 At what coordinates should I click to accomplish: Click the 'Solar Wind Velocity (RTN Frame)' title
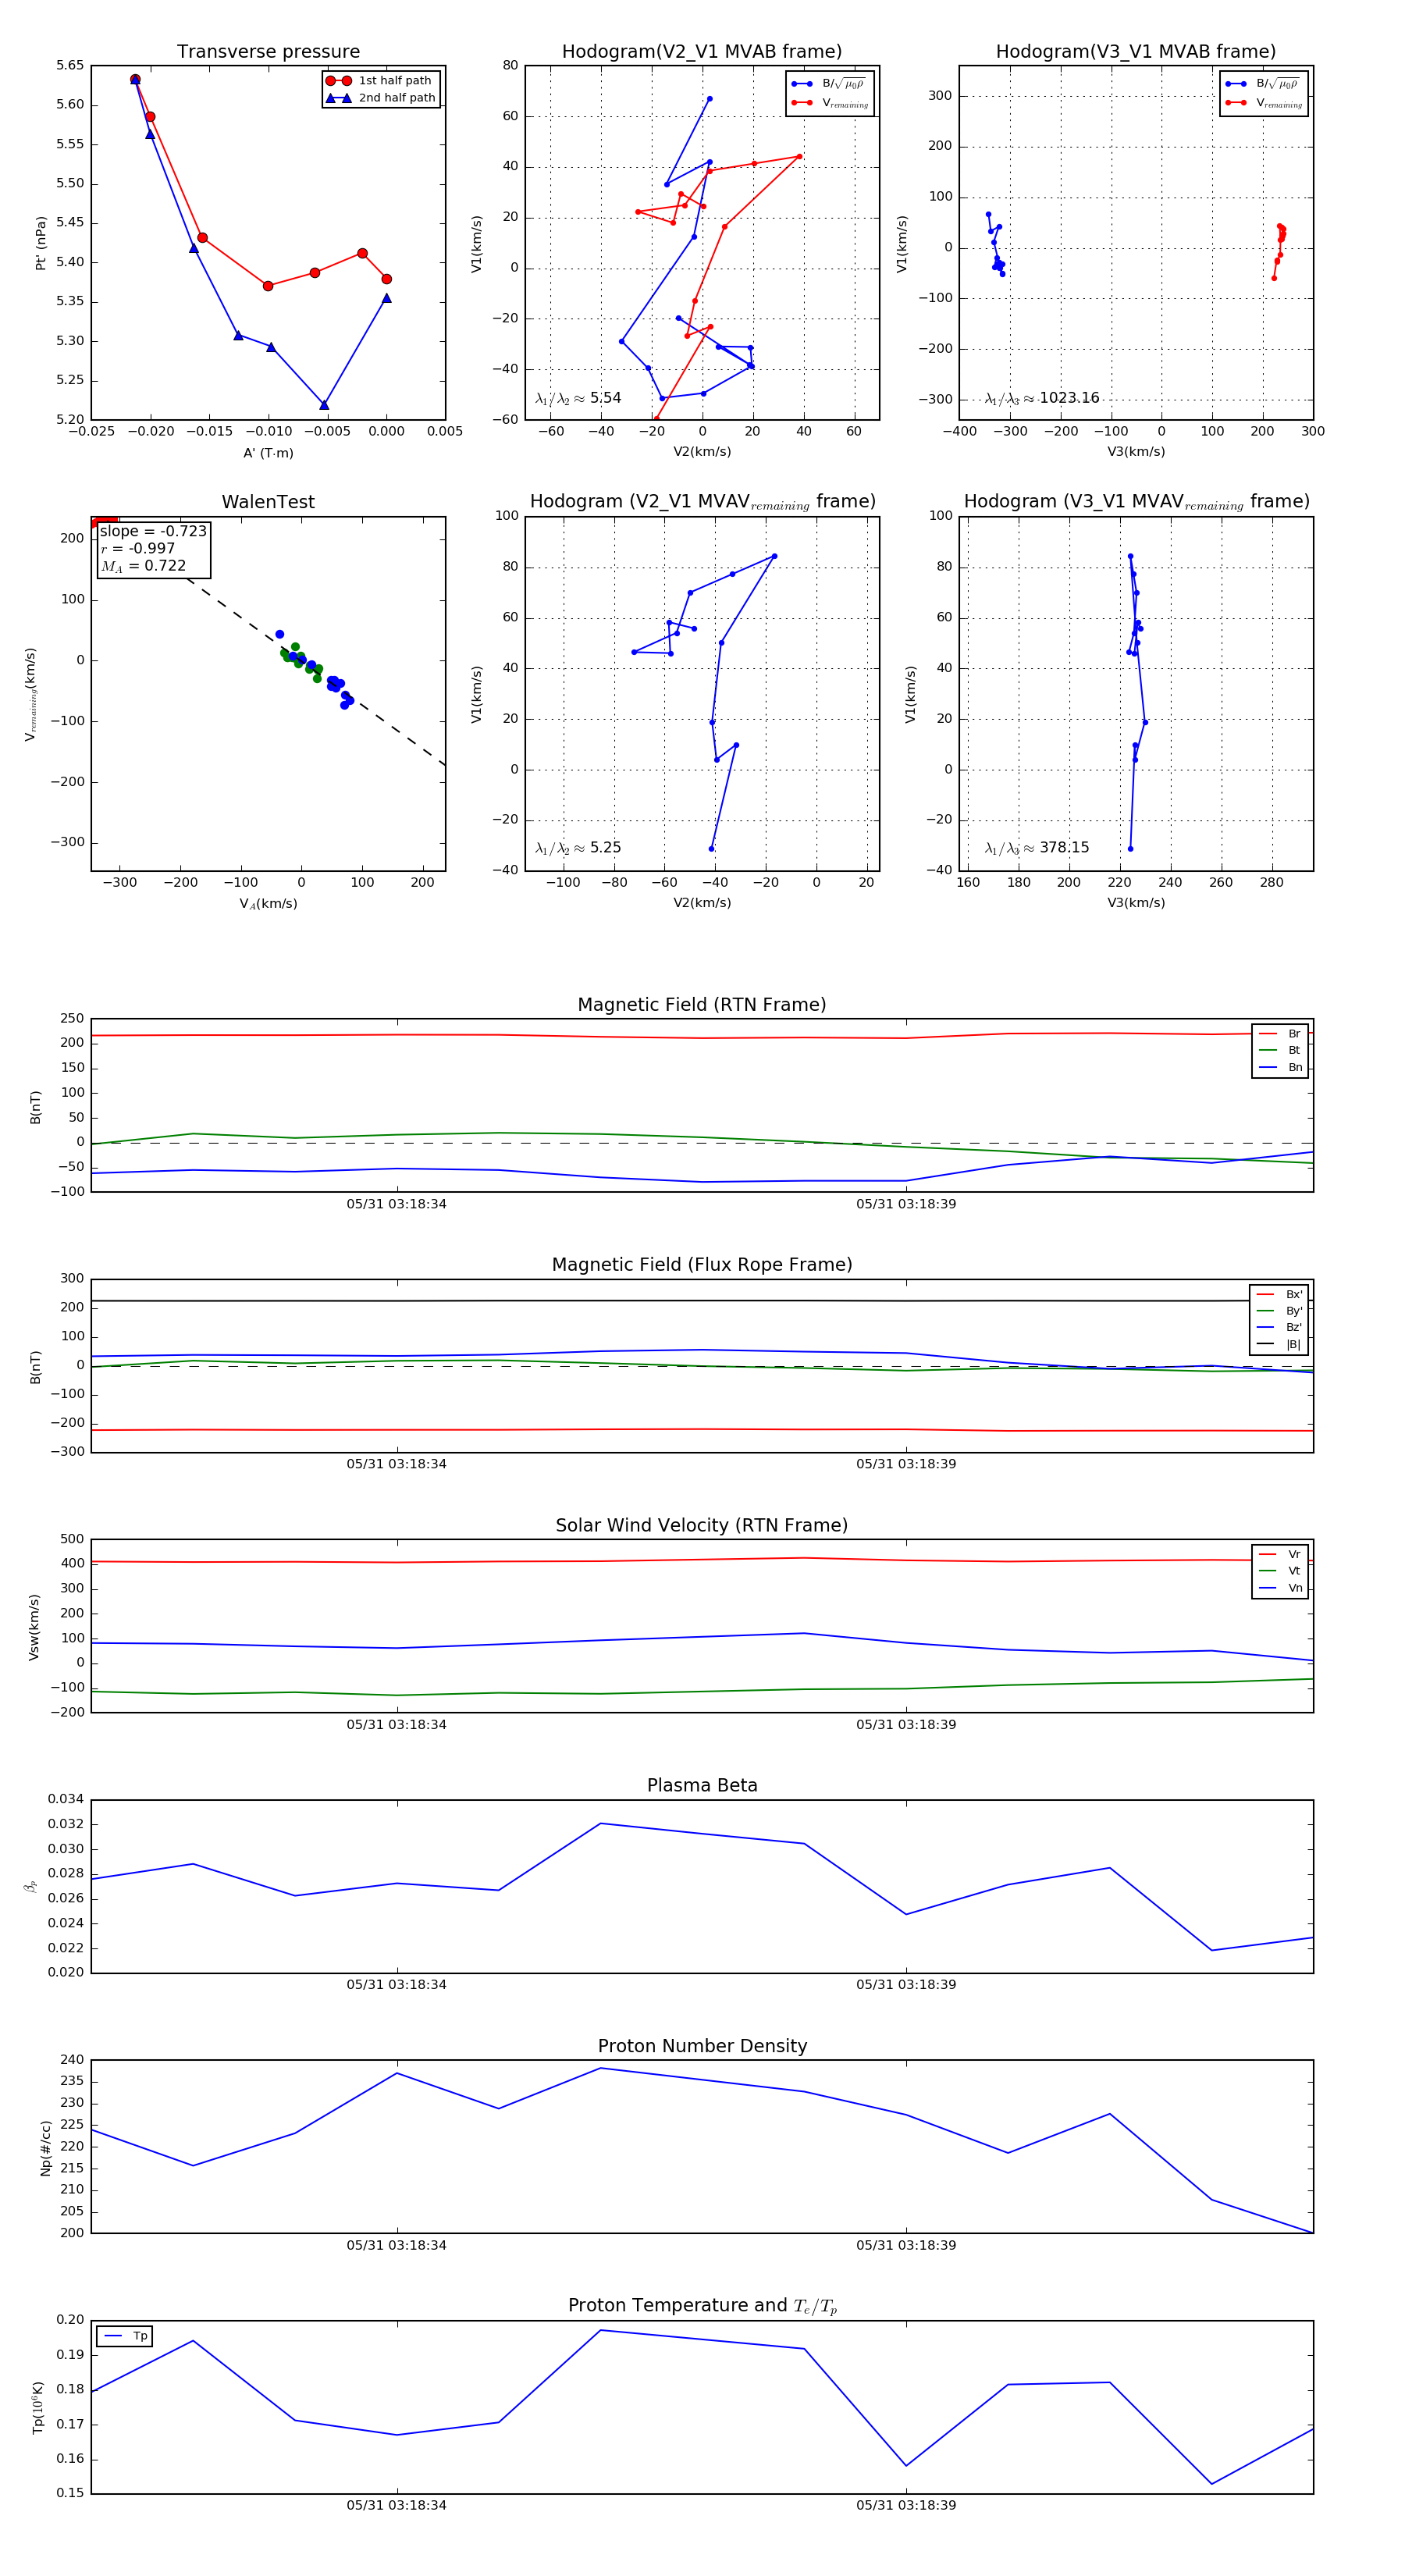point(702,1525)
